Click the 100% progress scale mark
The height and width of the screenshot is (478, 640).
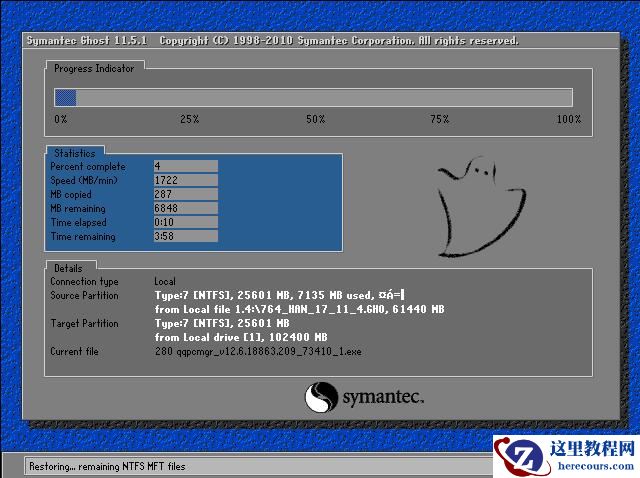tap(569, 119)
